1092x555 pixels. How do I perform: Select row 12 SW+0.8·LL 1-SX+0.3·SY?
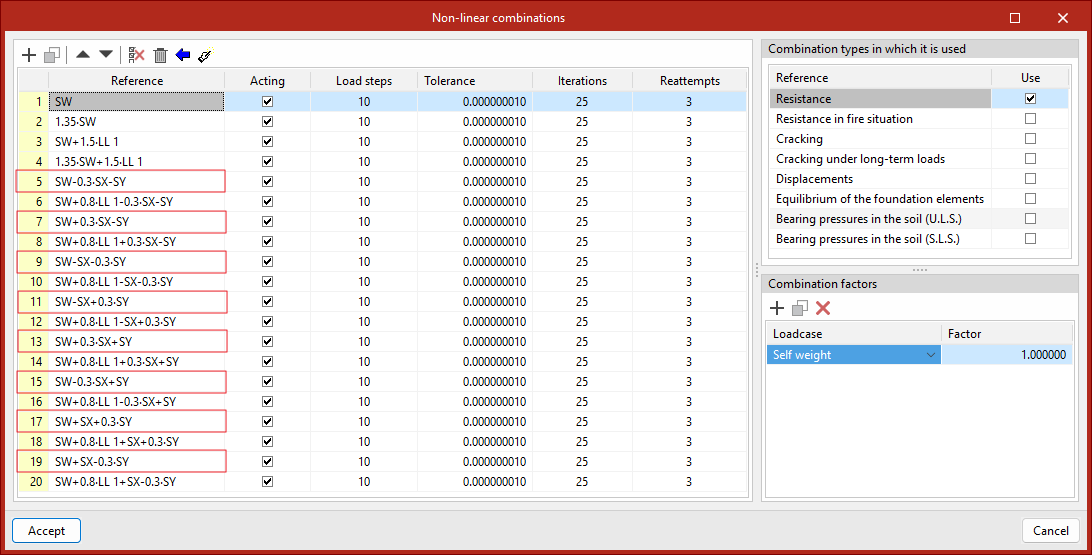(136, 322)
